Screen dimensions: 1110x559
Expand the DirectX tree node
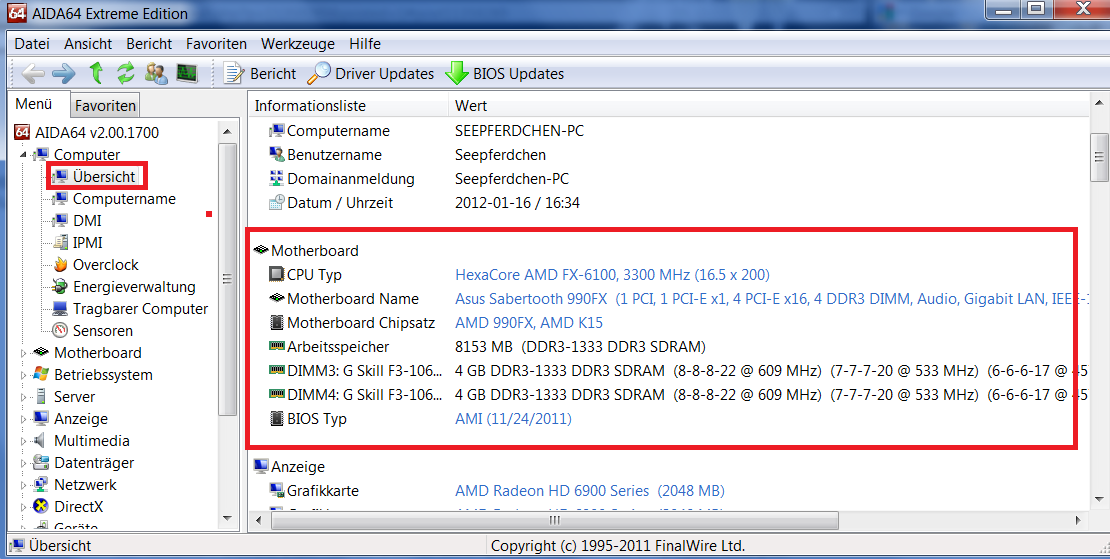coord(23,507)
